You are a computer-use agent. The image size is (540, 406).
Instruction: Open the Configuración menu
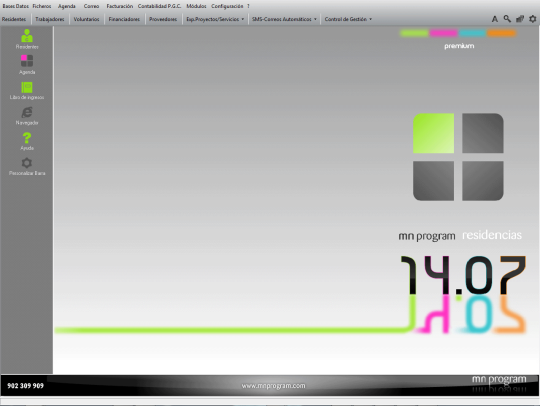tap(227, 6)
